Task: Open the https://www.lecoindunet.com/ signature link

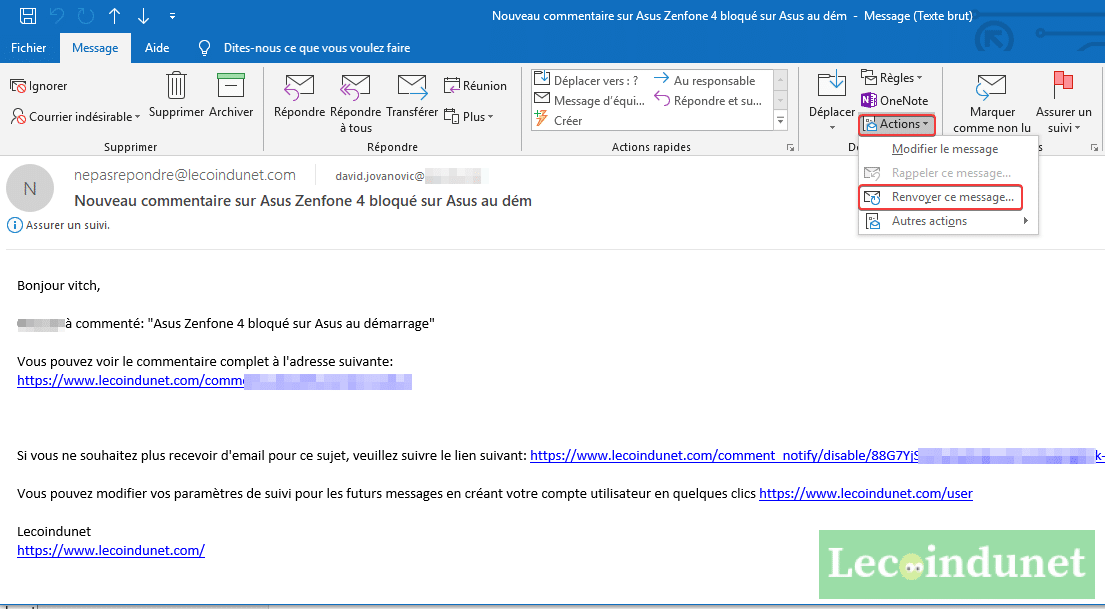Action: point(111,550)
